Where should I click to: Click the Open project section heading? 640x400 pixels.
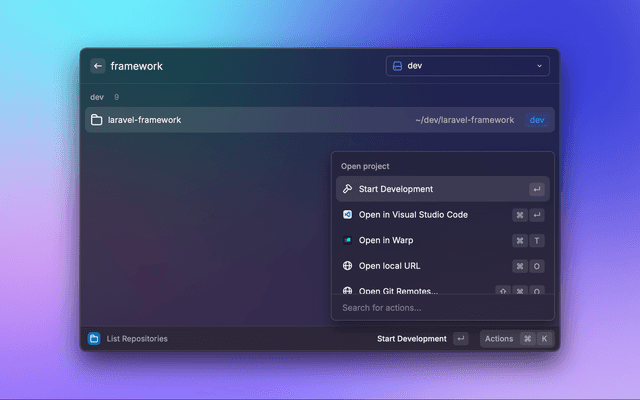(365, 166)
